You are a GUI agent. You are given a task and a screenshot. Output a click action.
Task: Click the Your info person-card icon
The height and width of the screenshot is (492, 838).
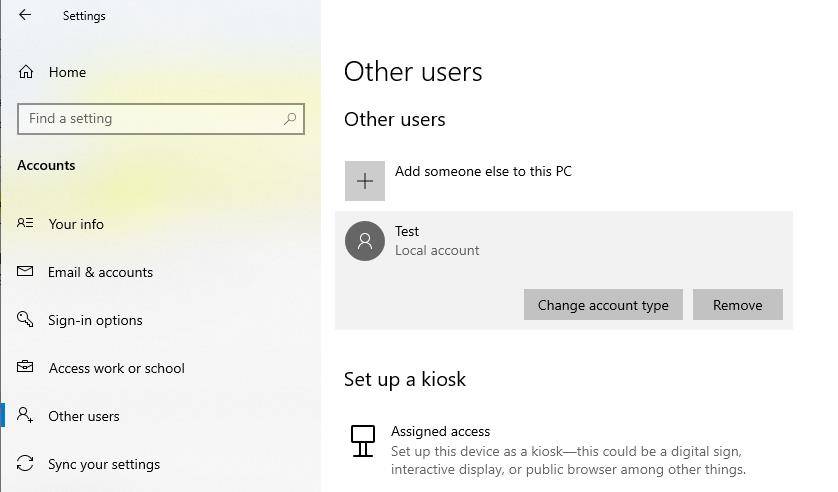(26, 224)
